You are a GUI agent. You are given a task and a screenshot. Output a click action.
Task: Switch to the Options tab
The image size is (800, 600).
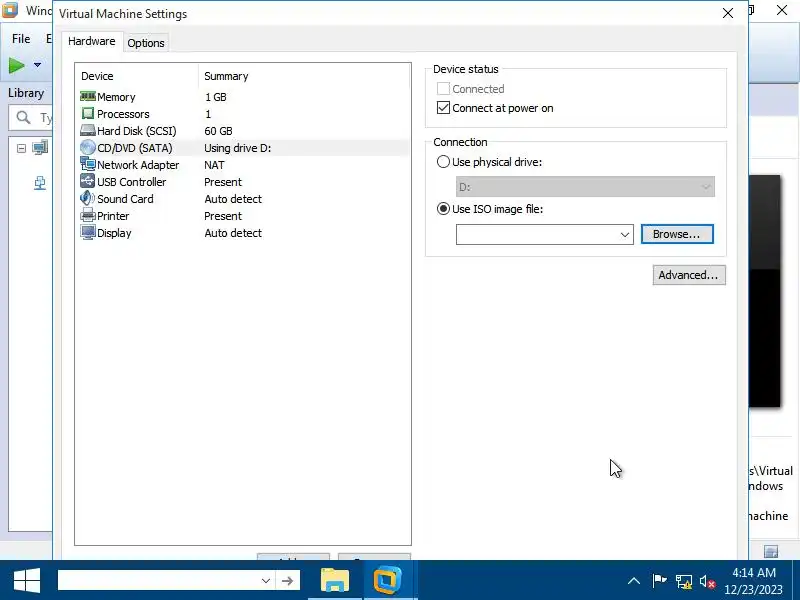[146, 43]
